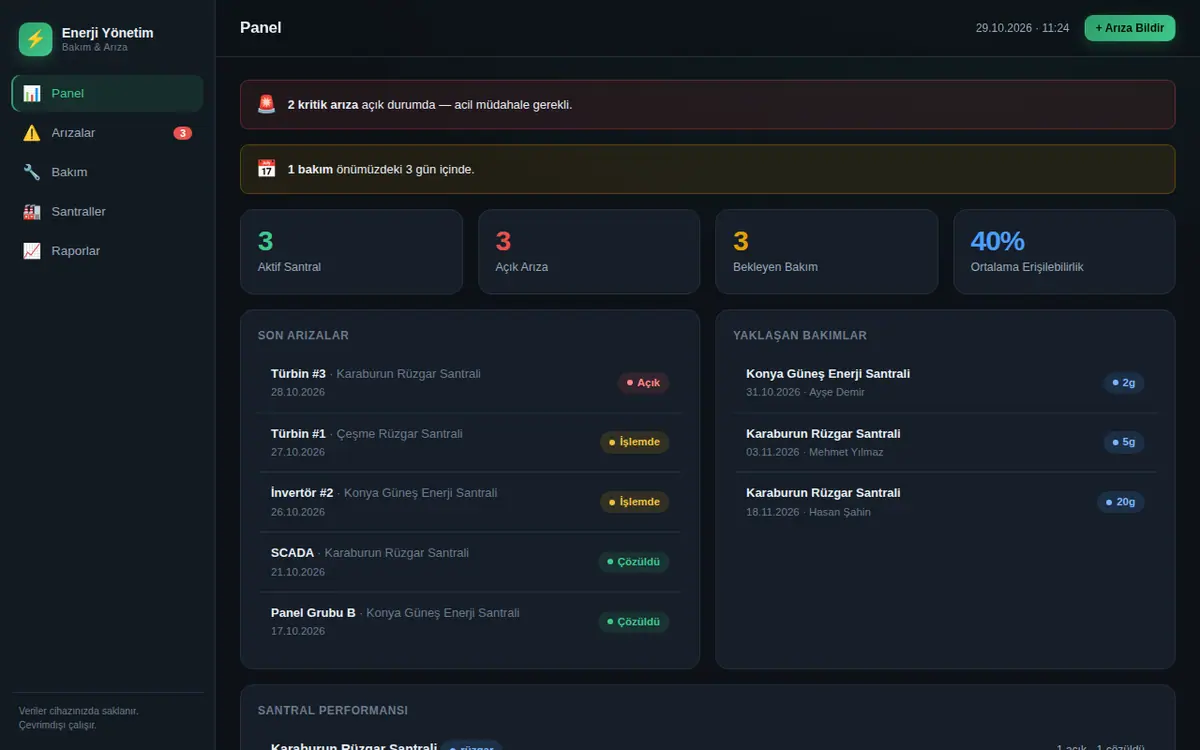
Task: Open Karaburun maintenance dated 18.11.2026
Action: click(x=945, y=502)
